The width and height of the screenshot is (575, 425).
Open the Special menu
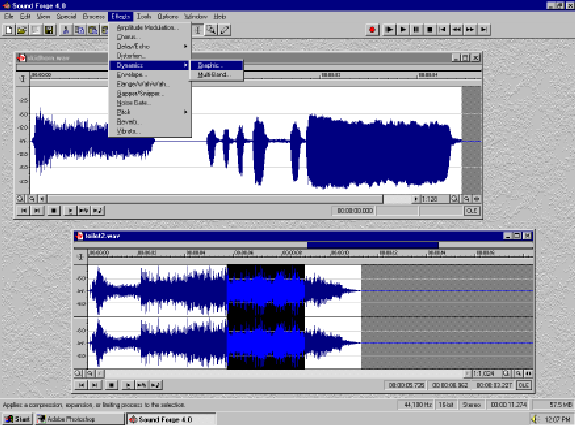click(66, 17)
